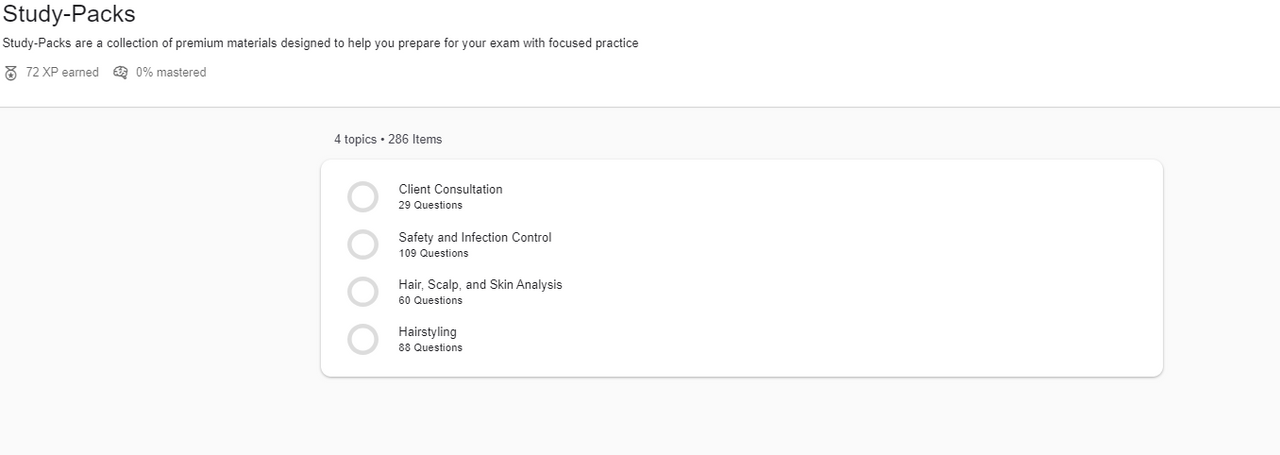
Task: Click the mastery brain icon
Action: pos(121,72)
